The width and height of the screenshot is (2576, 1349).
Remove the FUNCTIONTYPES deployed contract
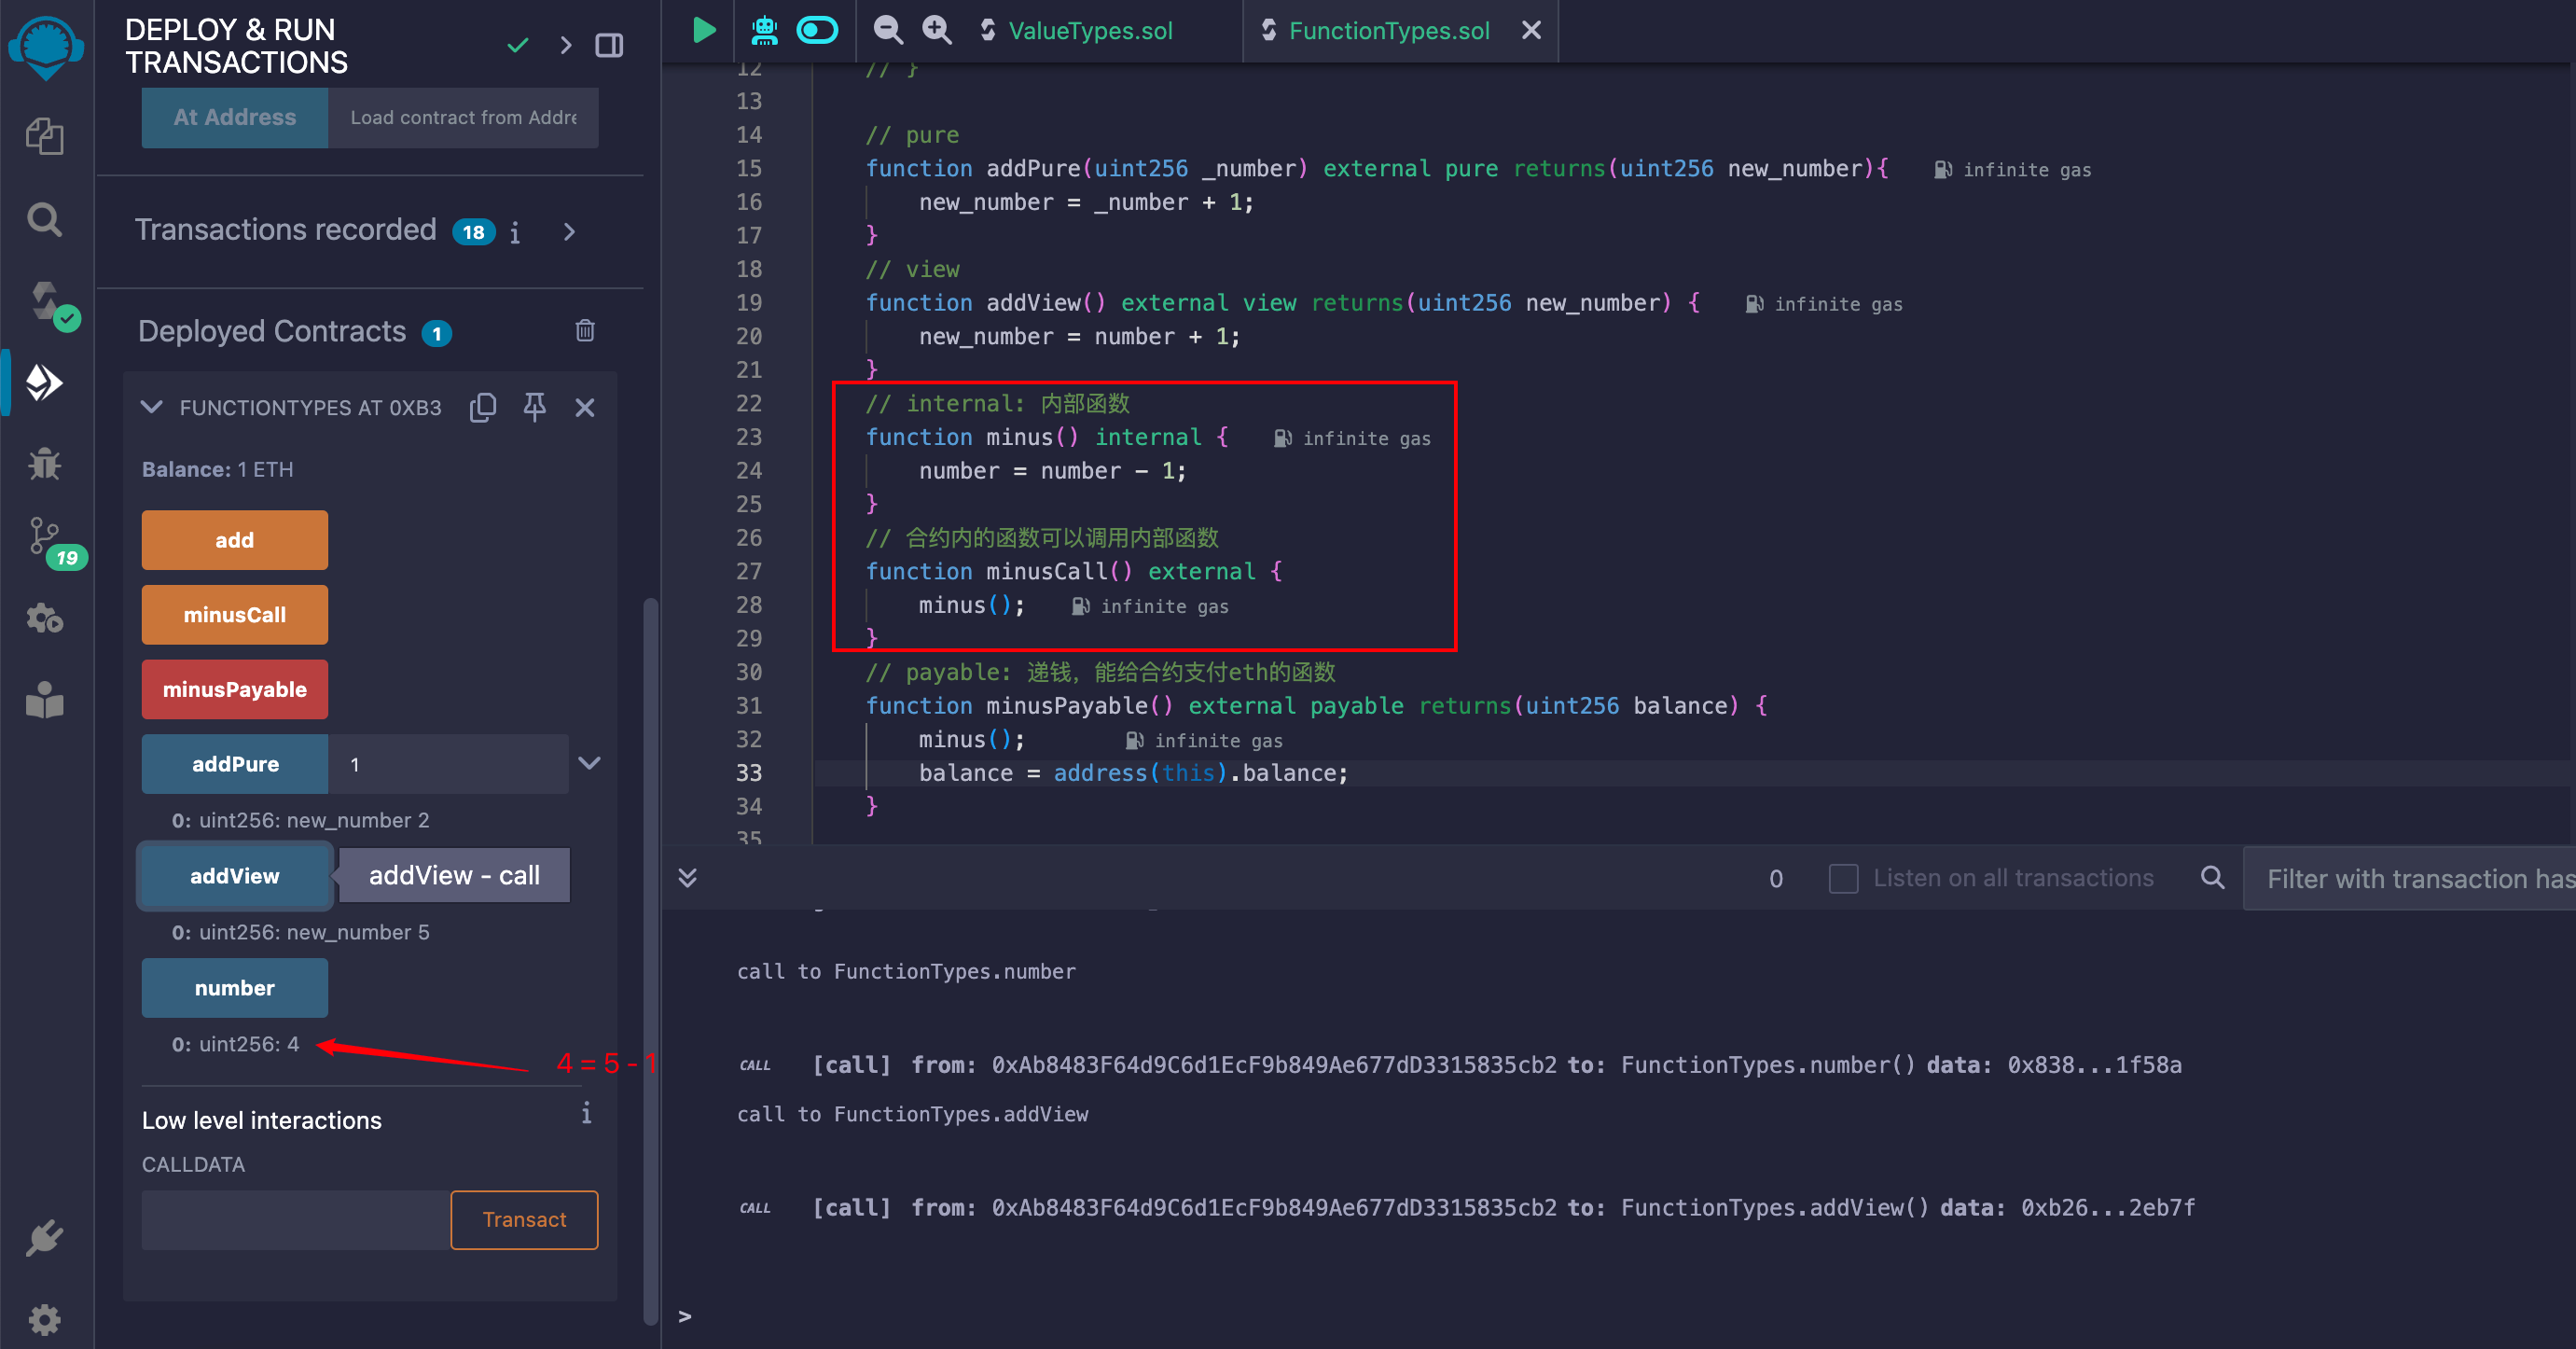point(585,407)
